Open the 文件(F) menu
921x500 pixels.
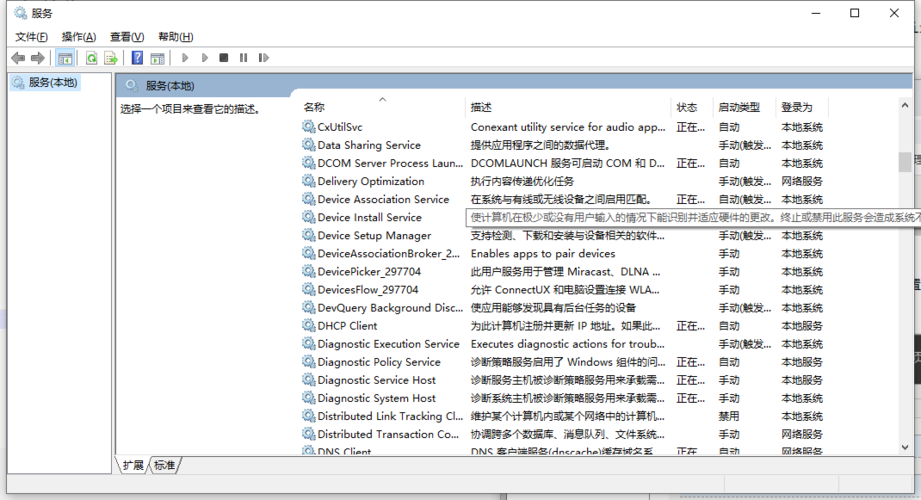tap(31, 36)
